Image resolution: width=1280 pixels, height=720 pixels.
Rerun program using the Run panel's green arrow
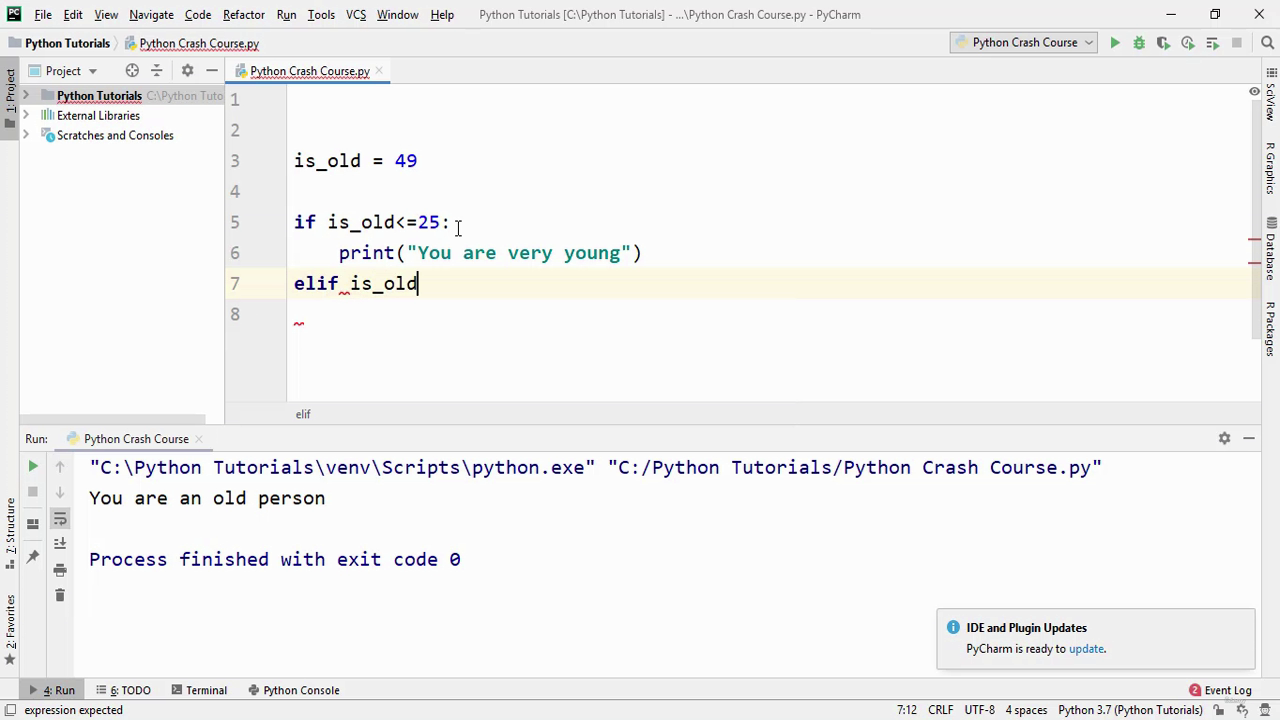pyautogui.click(x=33, y=466)
